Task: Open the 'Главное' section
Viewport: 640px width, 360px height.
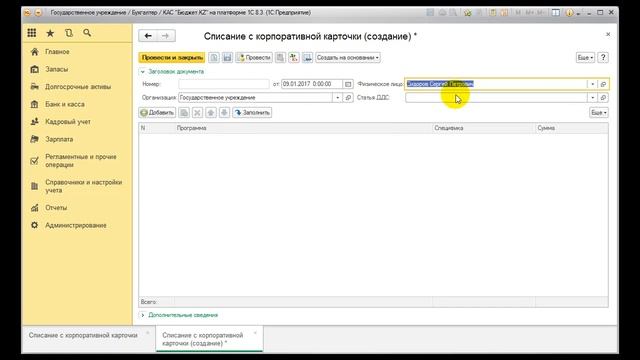Action: tap(57, 52)
